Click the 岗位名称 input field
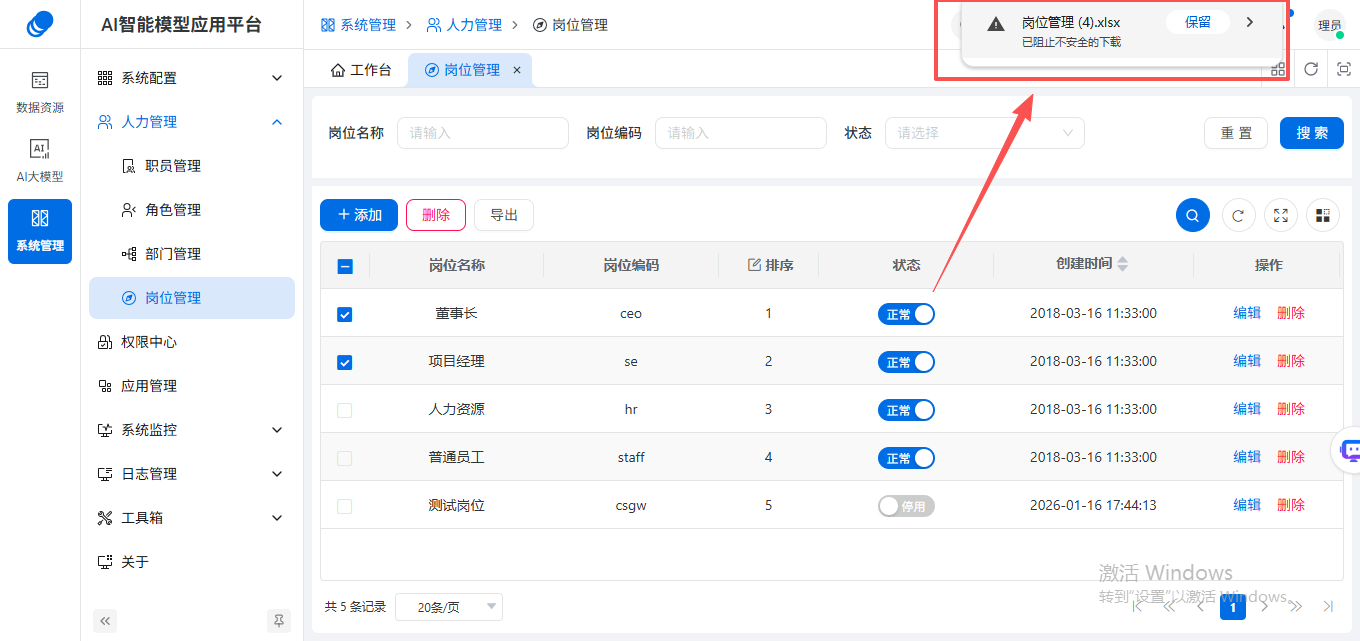The width and height of the screenshot is (1360, 641). [483, 133]
